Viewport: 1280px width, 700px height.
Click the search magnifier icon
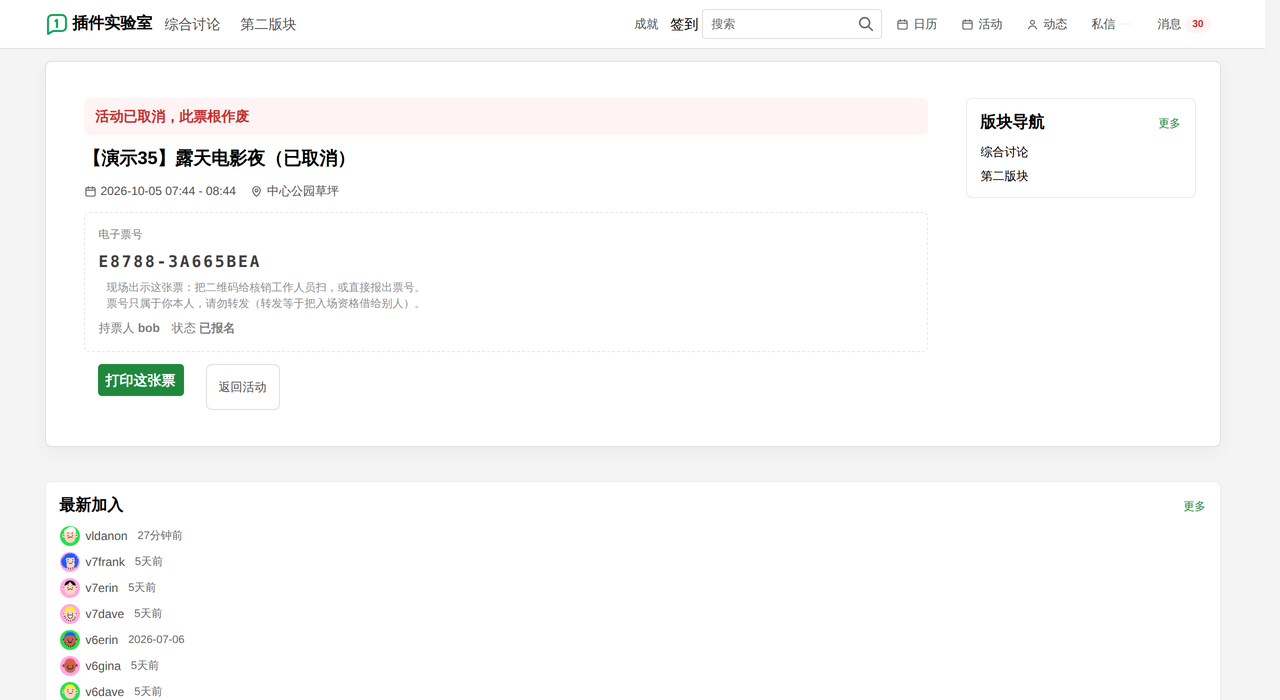(x=866, y=24)
